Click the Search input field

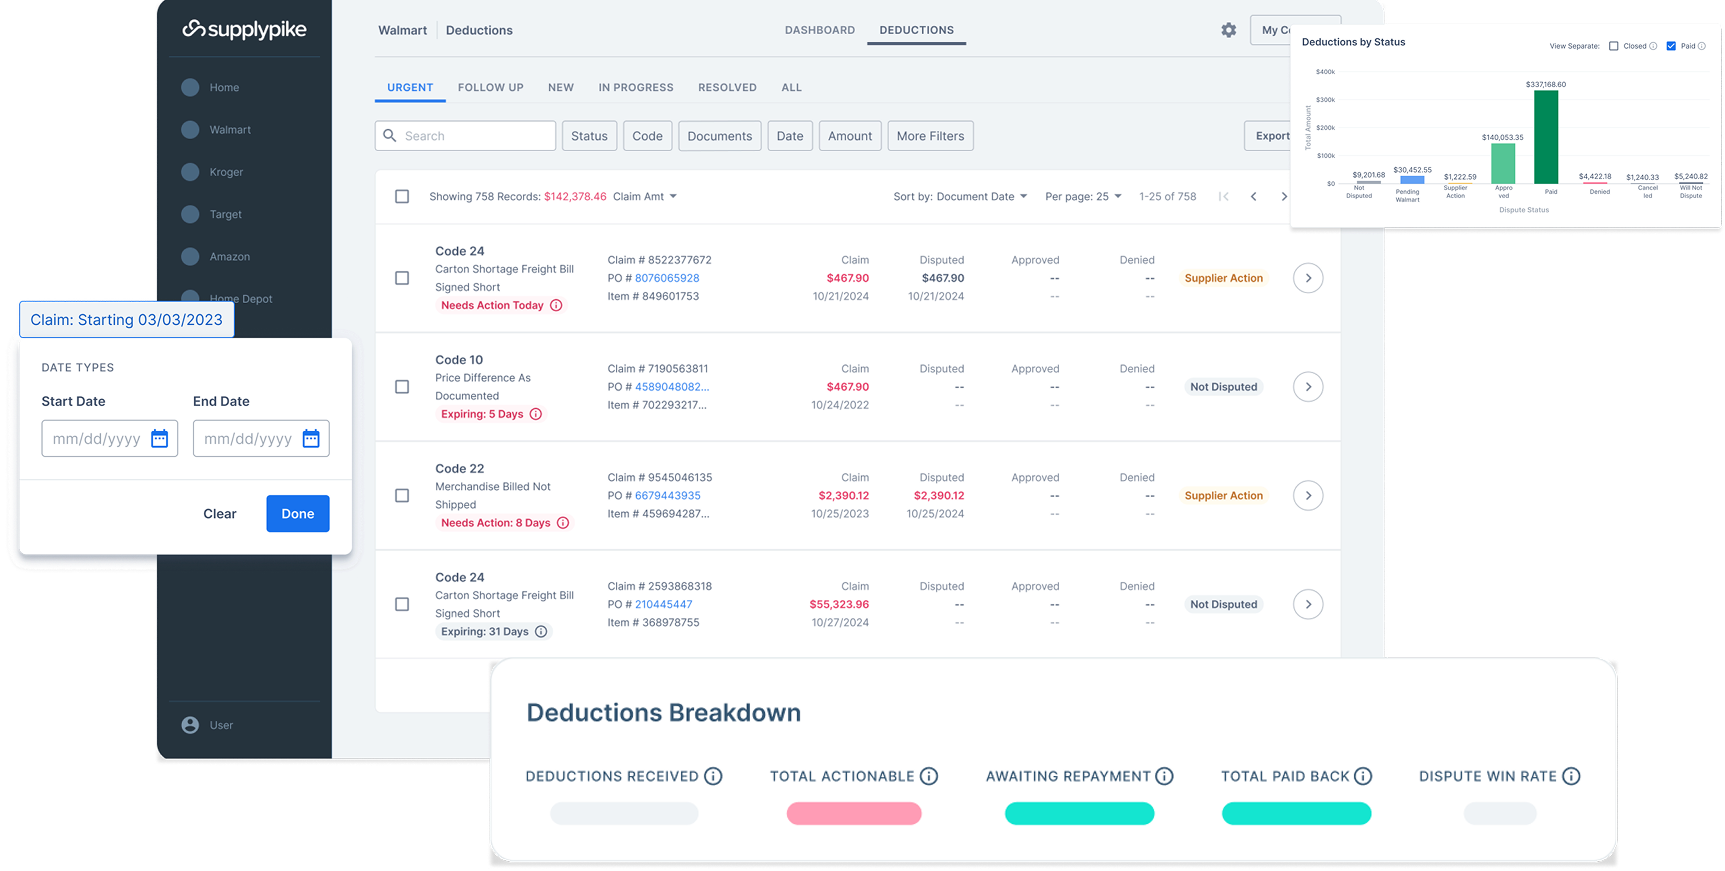click(466, 136)
